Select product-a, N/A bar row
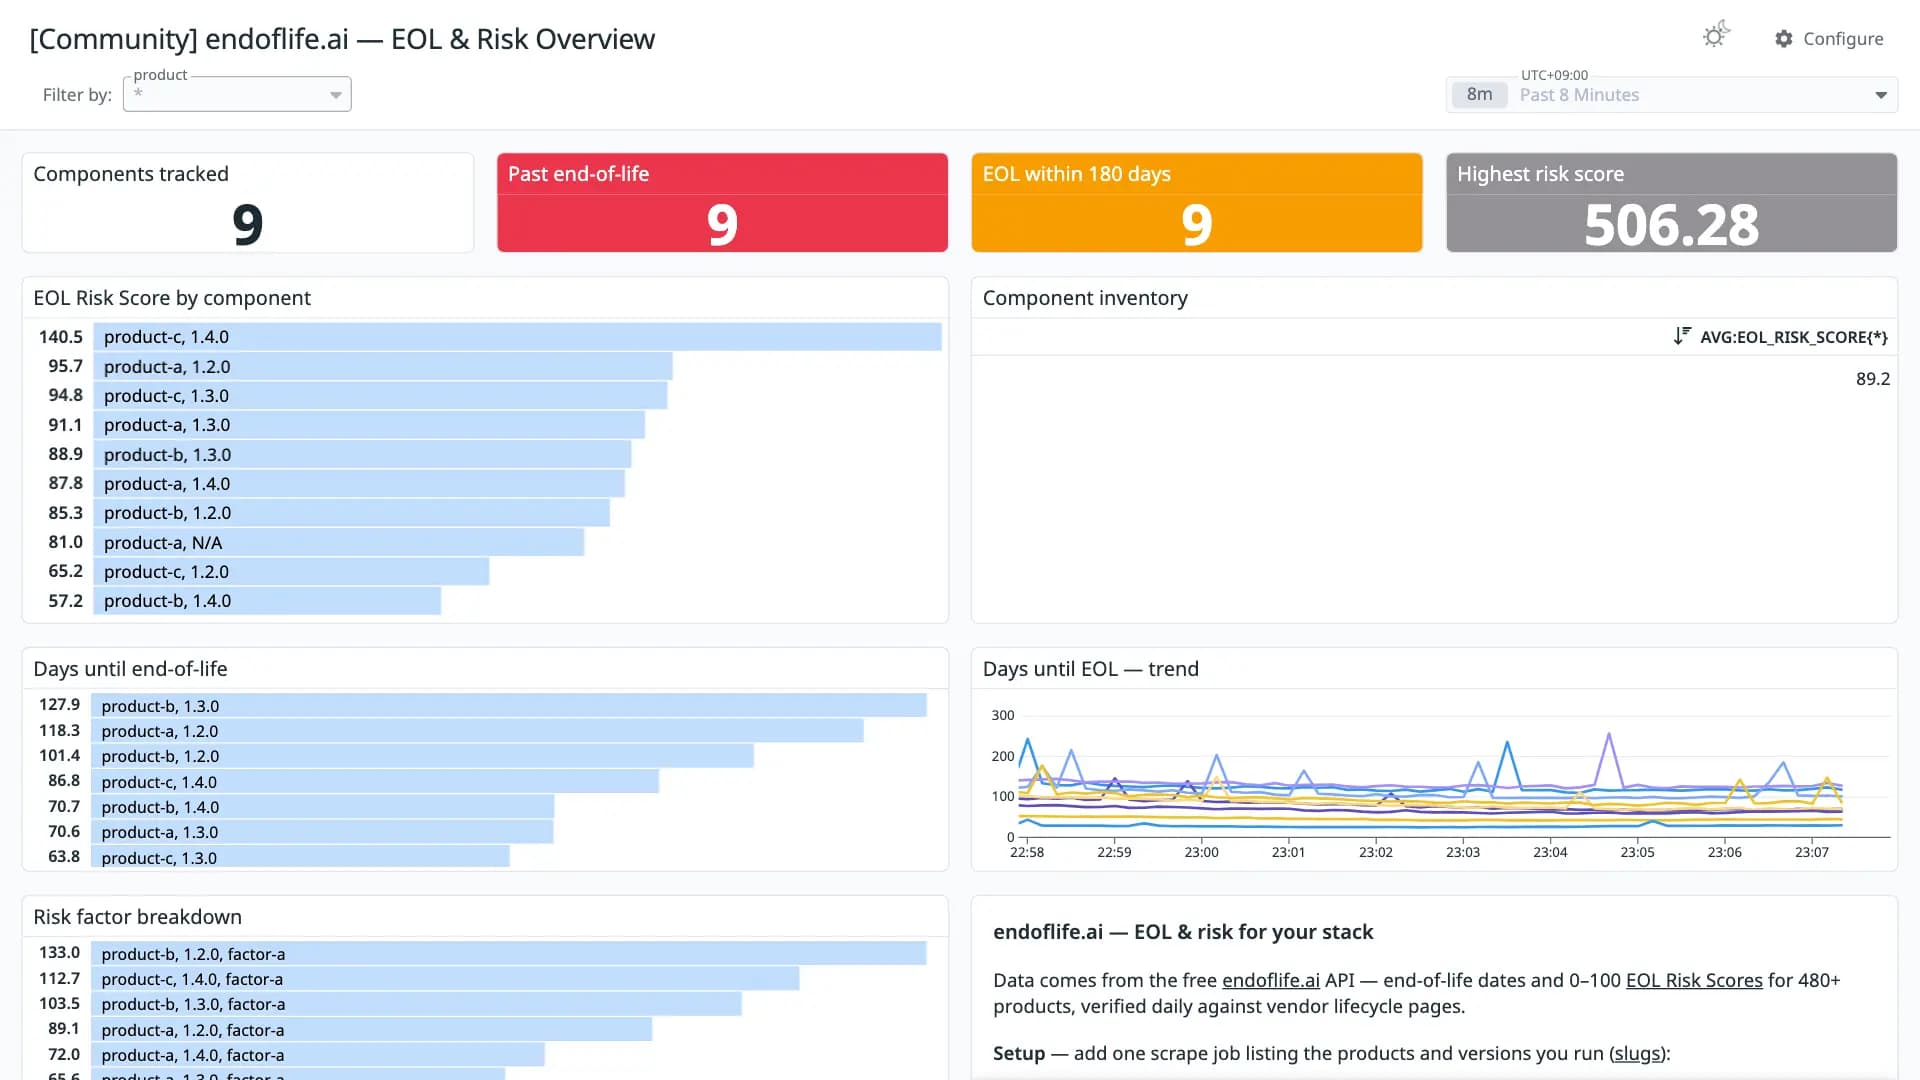 [339, 542]
